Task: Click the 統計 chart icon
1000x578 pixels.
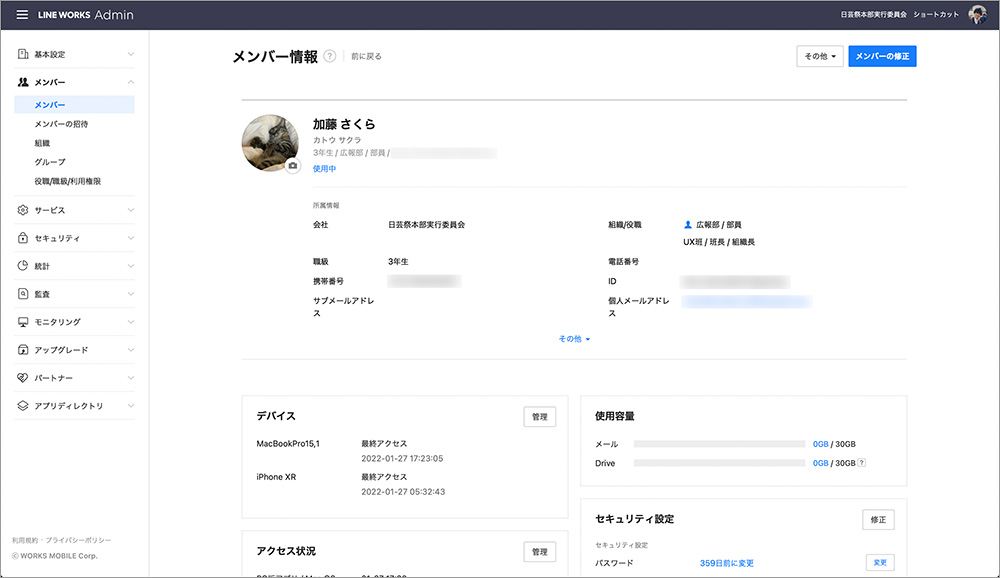Action: (x=23, y=266)
